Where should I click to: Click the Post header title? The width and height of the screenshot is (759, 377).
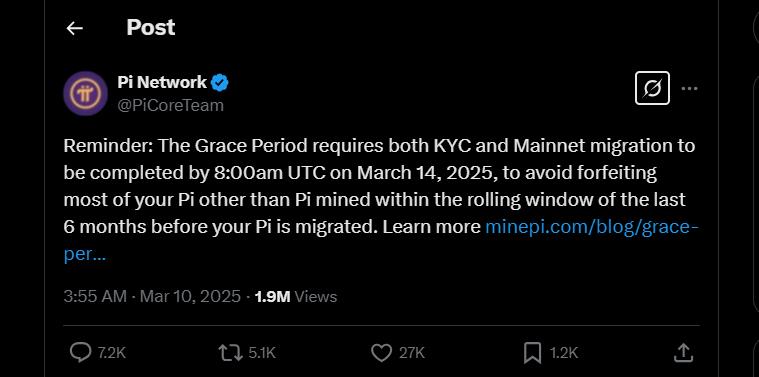151,28
